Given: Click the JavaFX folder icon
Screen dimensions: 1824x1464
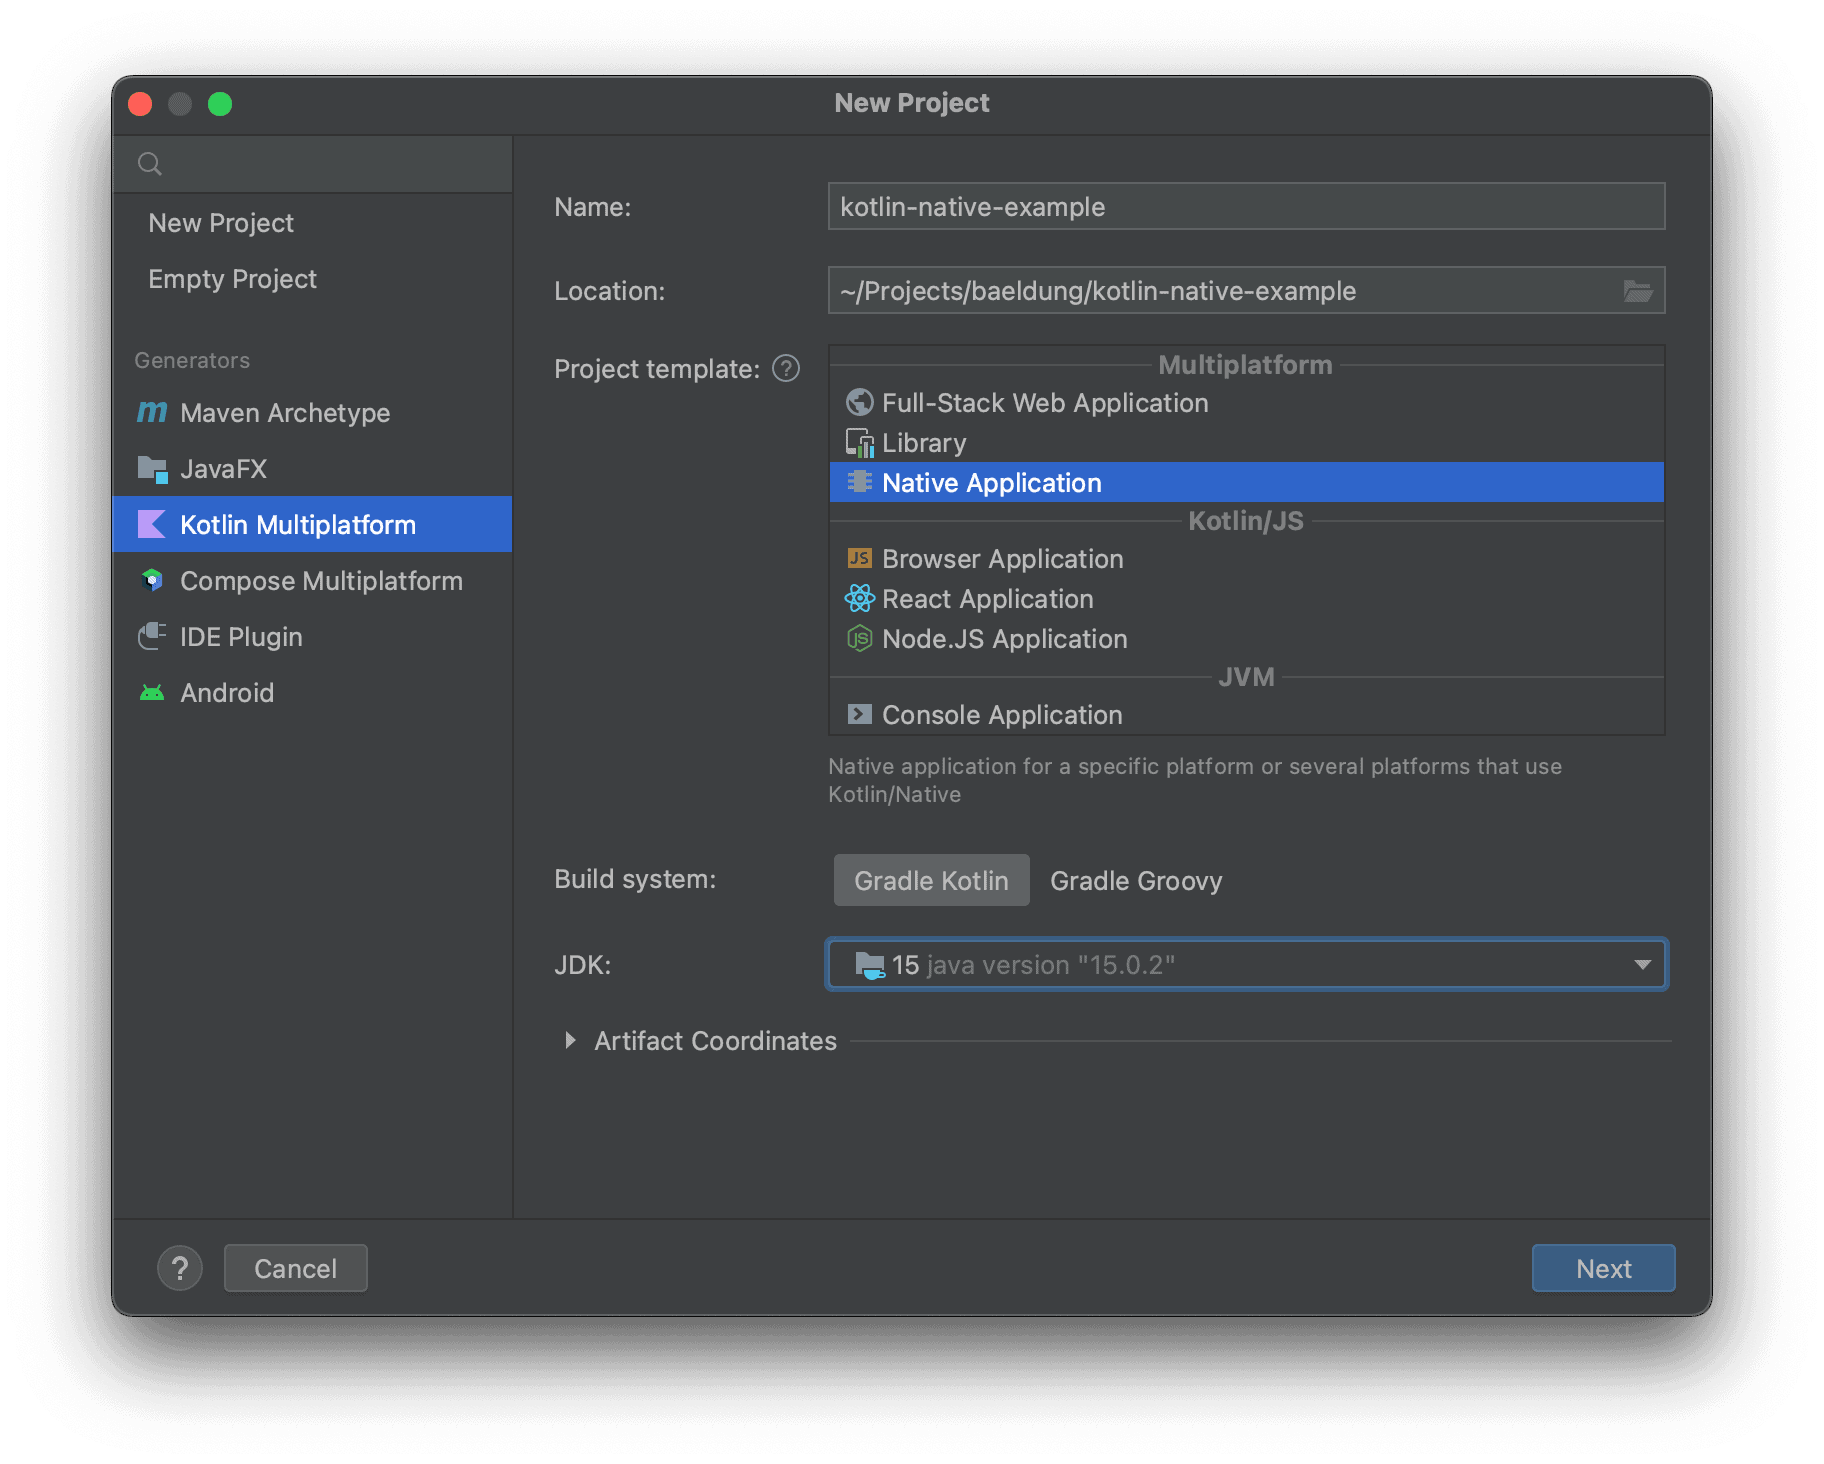Looking at the screenshot, I should [x=152, y=469].
